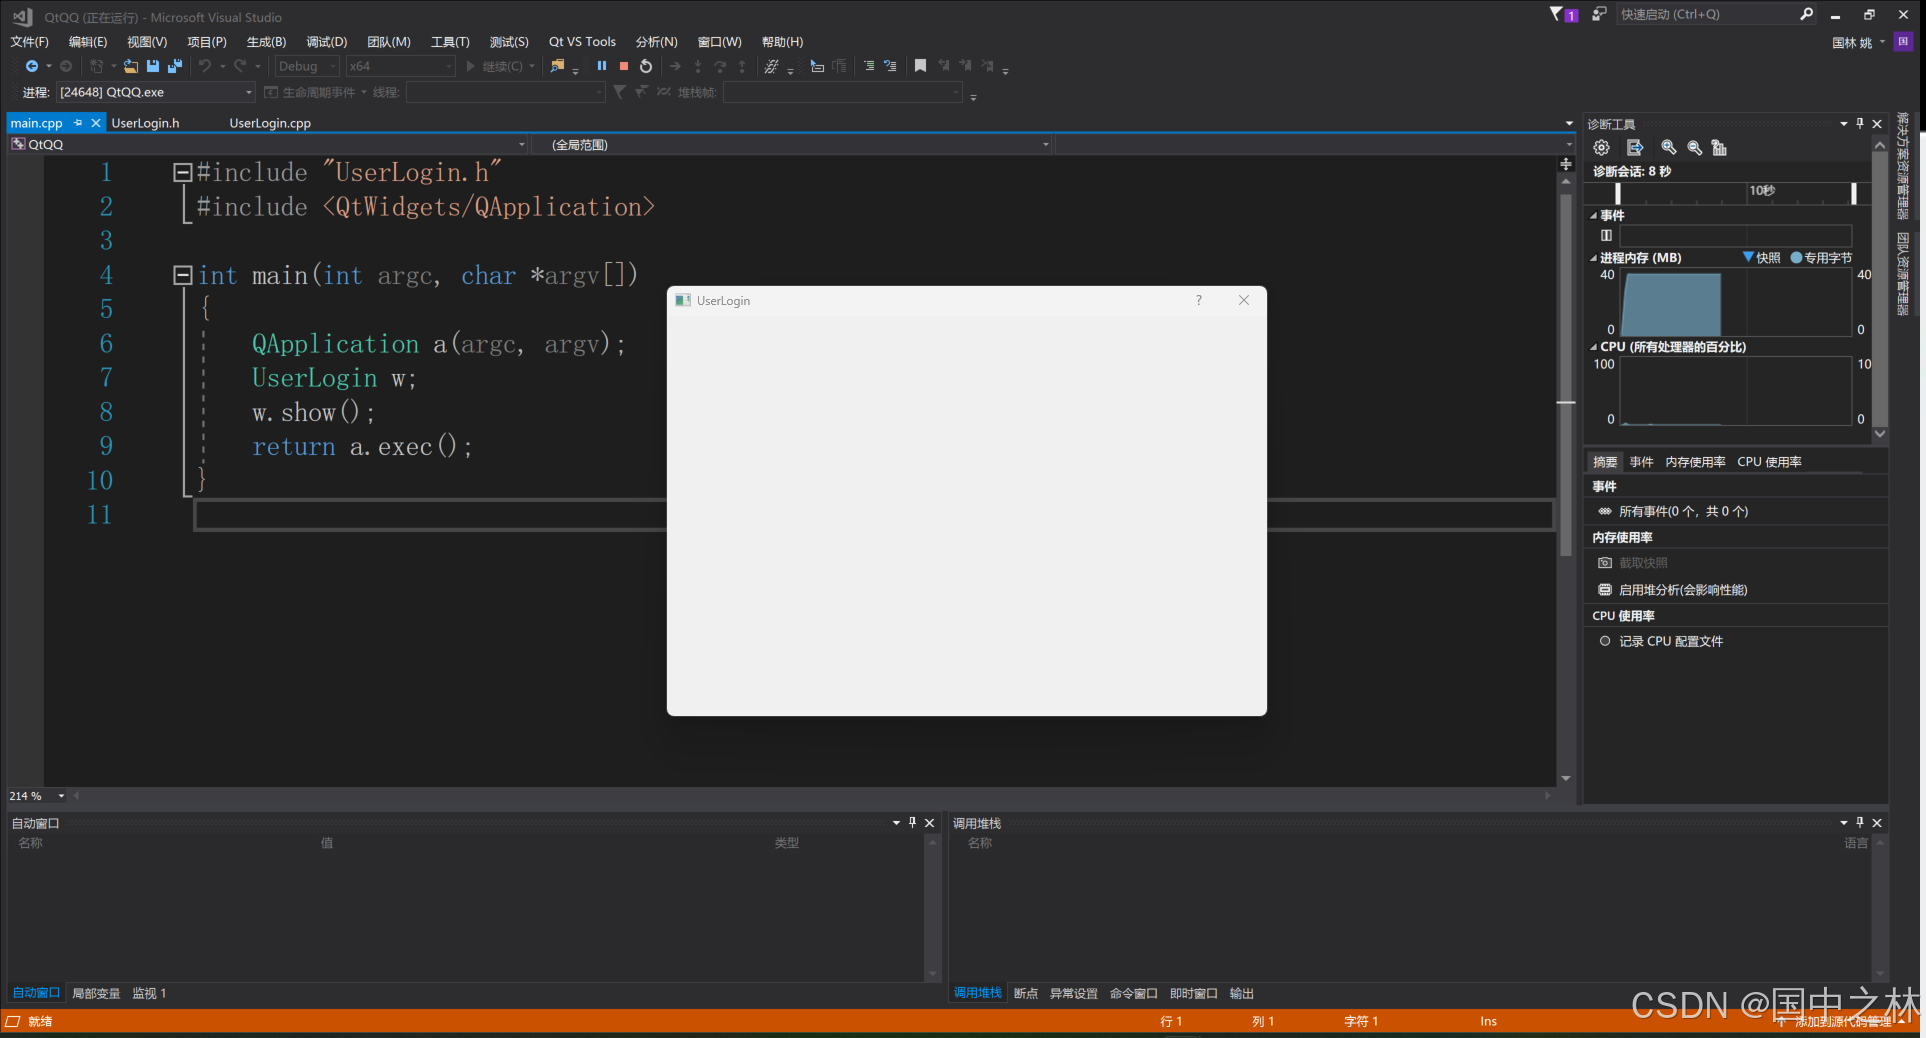Zoom in on diagnostic timeline
The height and width of the screenshot is (1038, 1926).
1669,148
